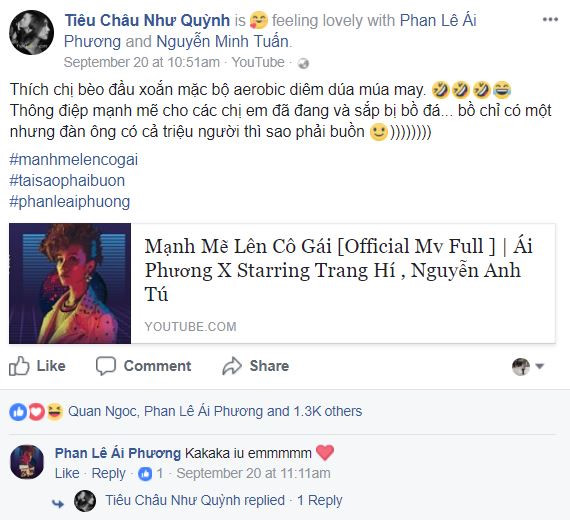Viewport: 570px width, 520px height.
Task: Open the post options three-dot menu
Action: coord(550,20)
